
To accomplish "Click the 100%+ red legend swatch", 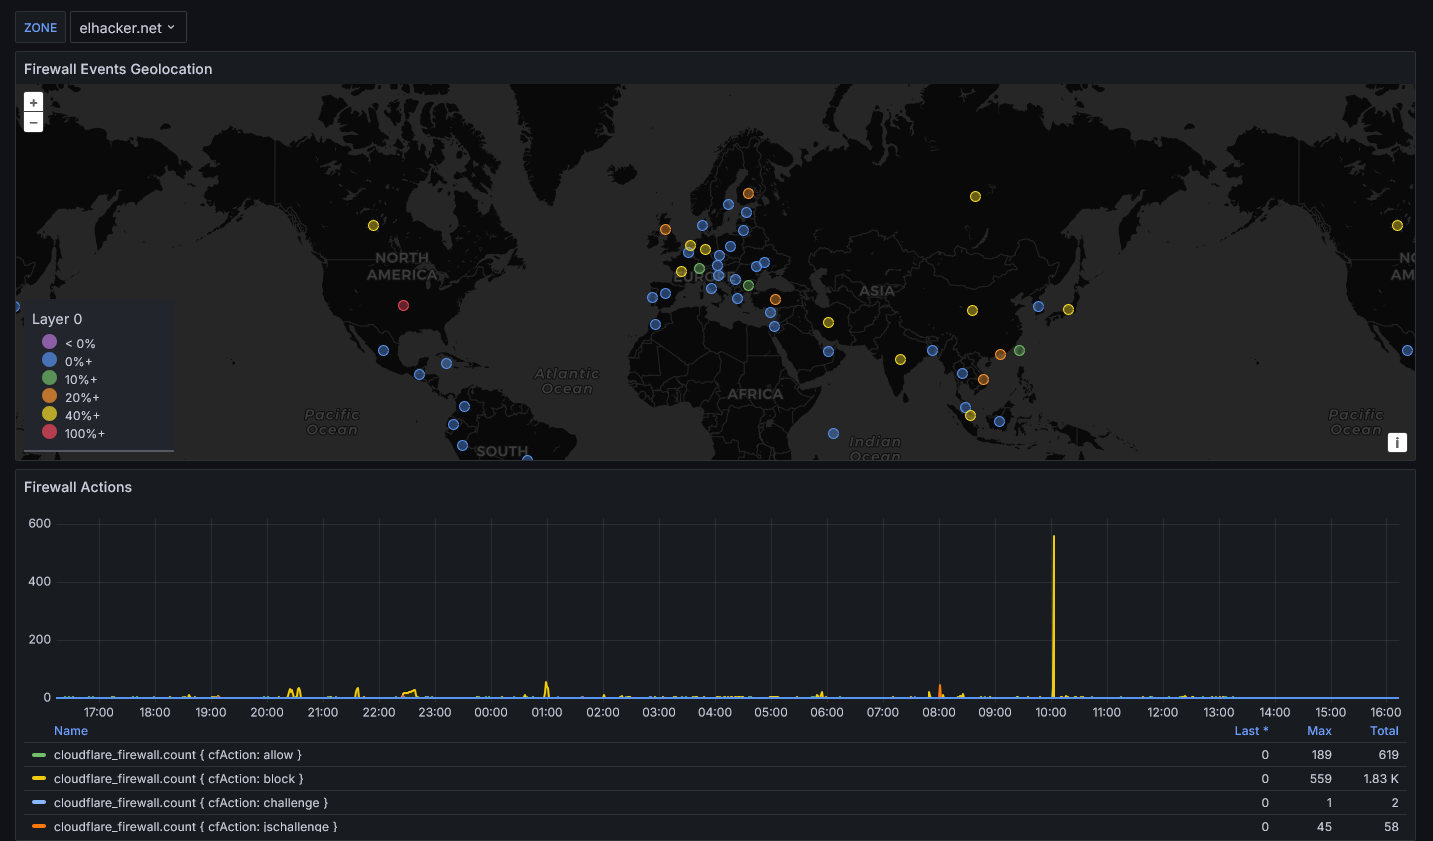I will pos(49,432).
